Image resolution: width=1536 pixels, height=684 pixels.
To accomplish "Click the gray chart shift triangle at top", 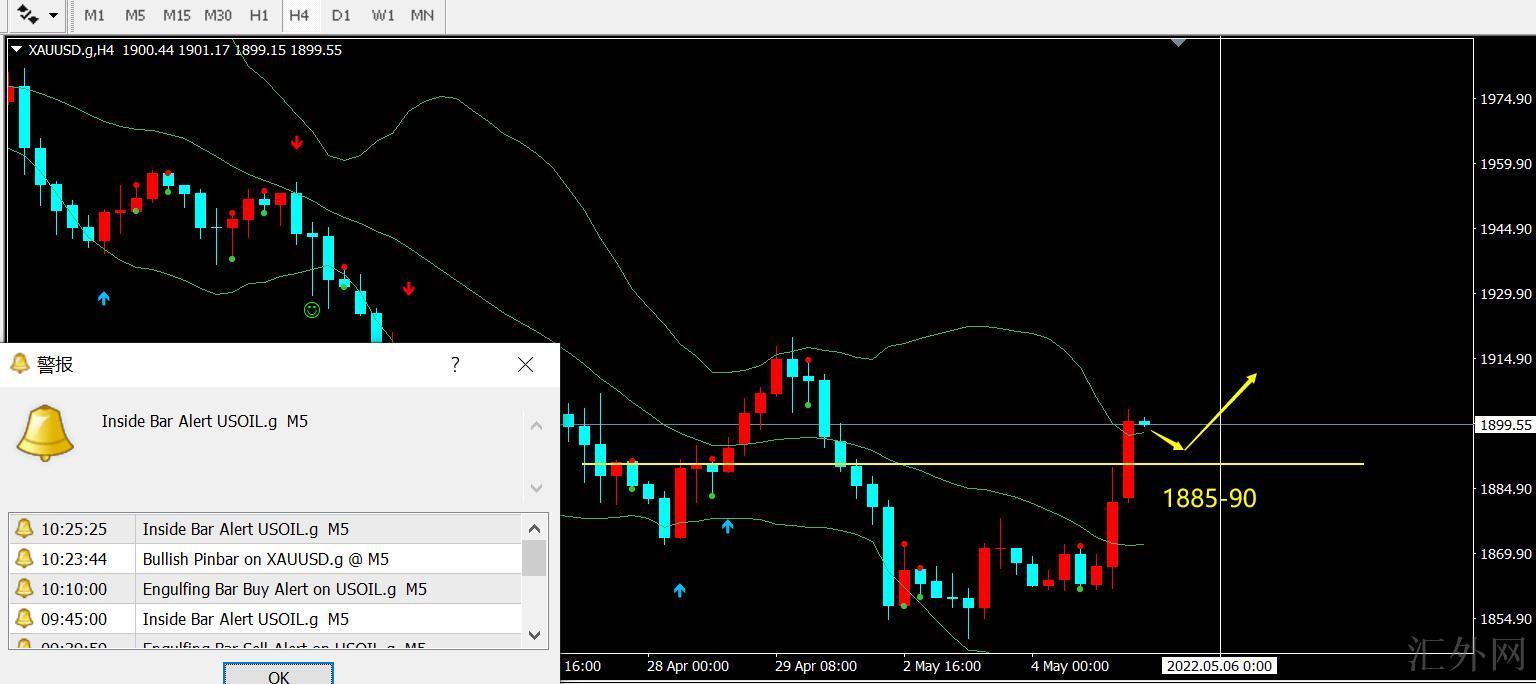I will [1179, 43].
